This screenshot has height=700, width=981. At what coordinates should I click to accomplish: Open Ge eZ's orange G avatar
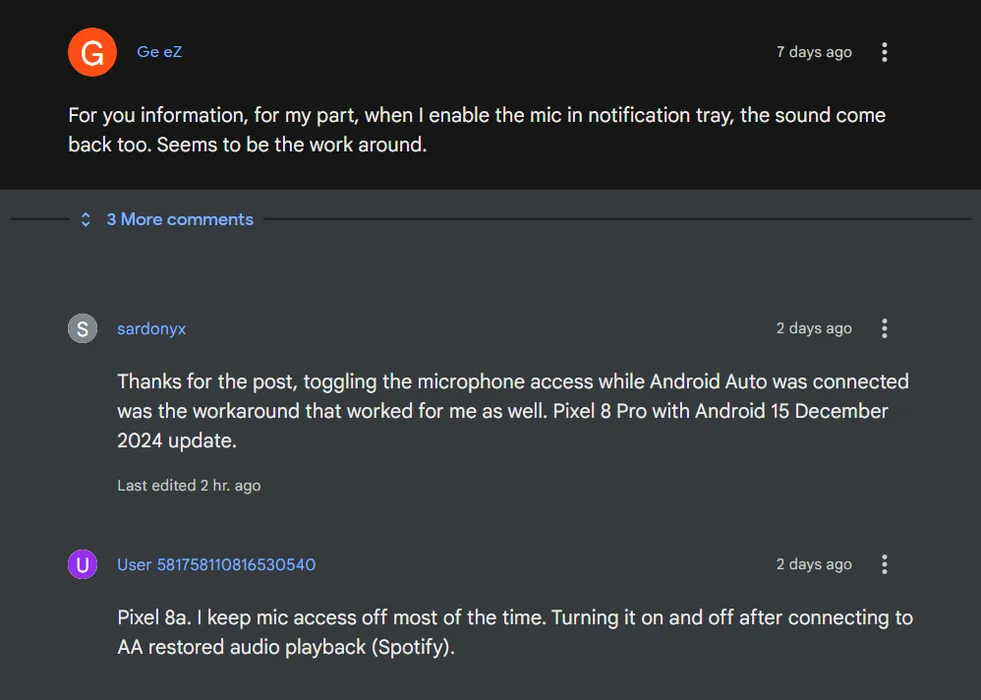click(x=92, y=52)
